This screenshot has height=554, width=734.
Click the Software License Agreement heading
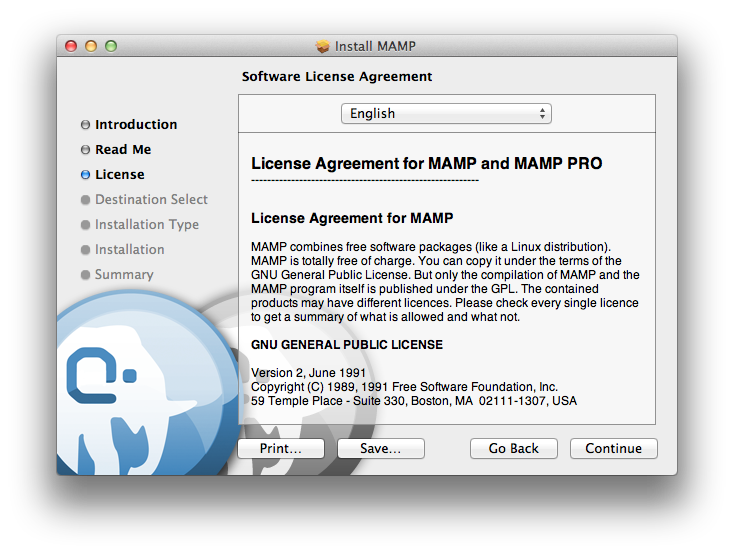337,76
